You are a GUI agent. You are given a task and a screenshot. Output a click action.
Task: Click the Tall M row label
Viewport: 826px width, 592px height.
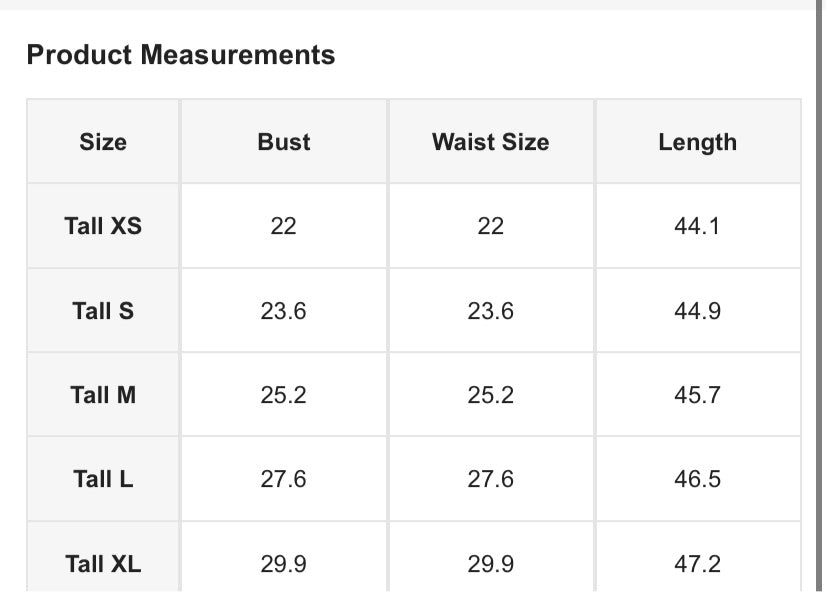(x=103, y=394)
